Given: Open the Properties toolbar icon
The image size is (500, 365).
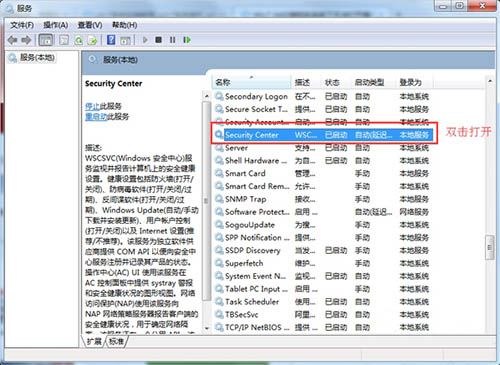Looking at the screenshot, I should click(64, 40).
